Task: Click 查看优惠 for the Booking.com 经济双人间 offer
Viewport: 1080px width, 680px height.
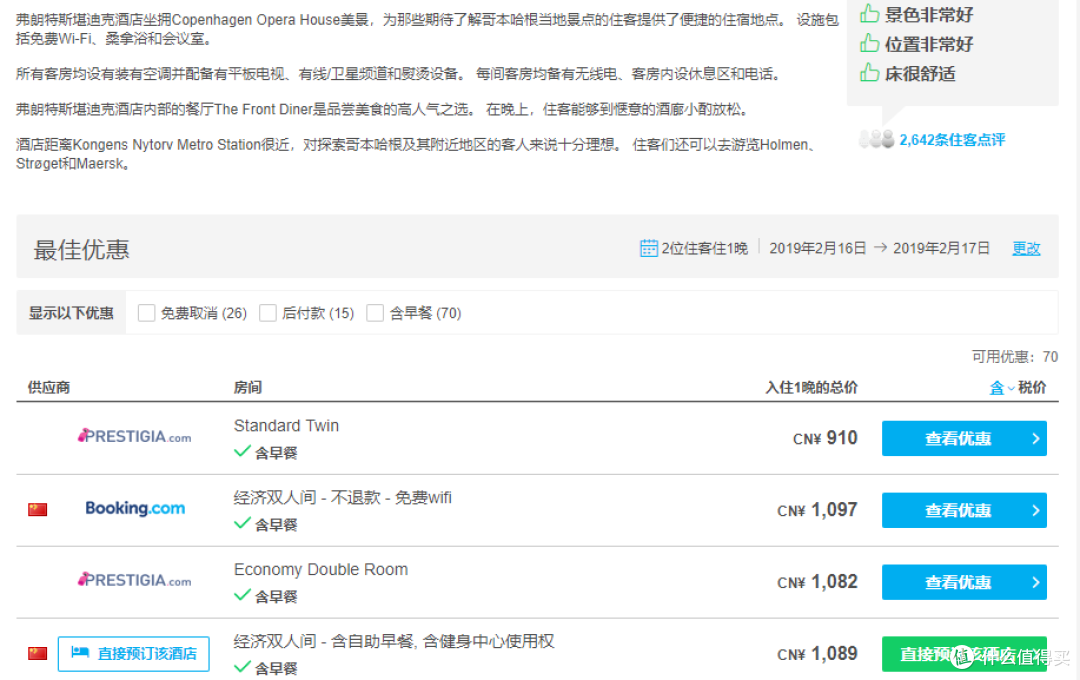Action: point(964,511)
